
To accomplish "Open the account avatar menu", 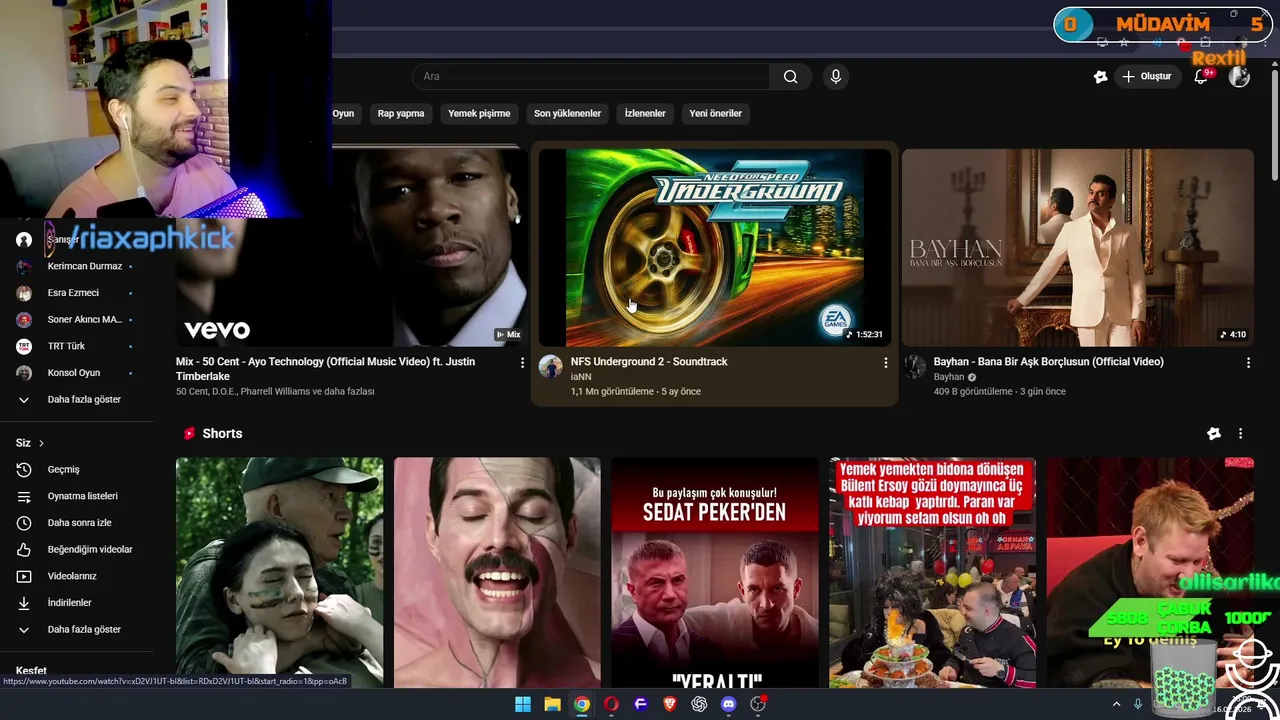I will click(1239, 77).
